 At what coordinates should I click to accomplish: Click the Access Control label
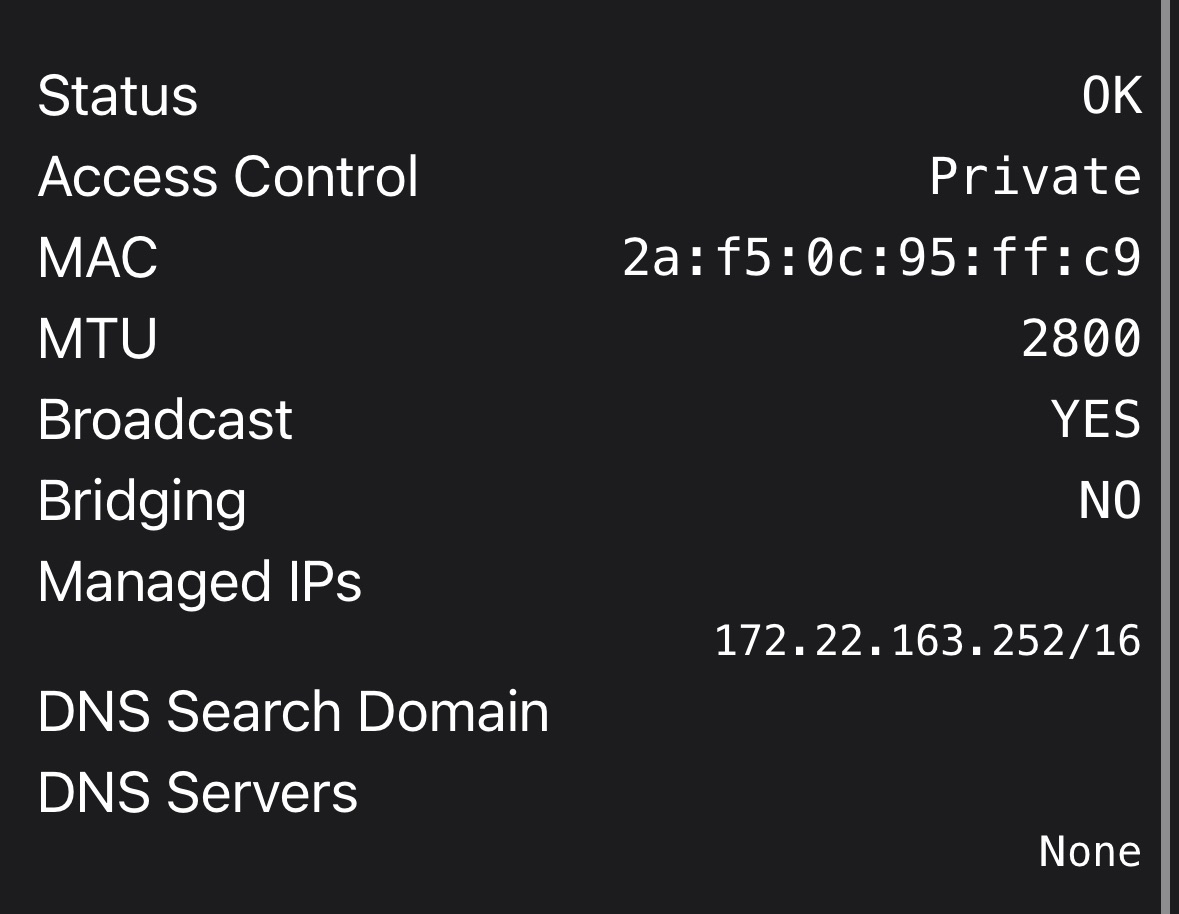(x=228, y=177)
